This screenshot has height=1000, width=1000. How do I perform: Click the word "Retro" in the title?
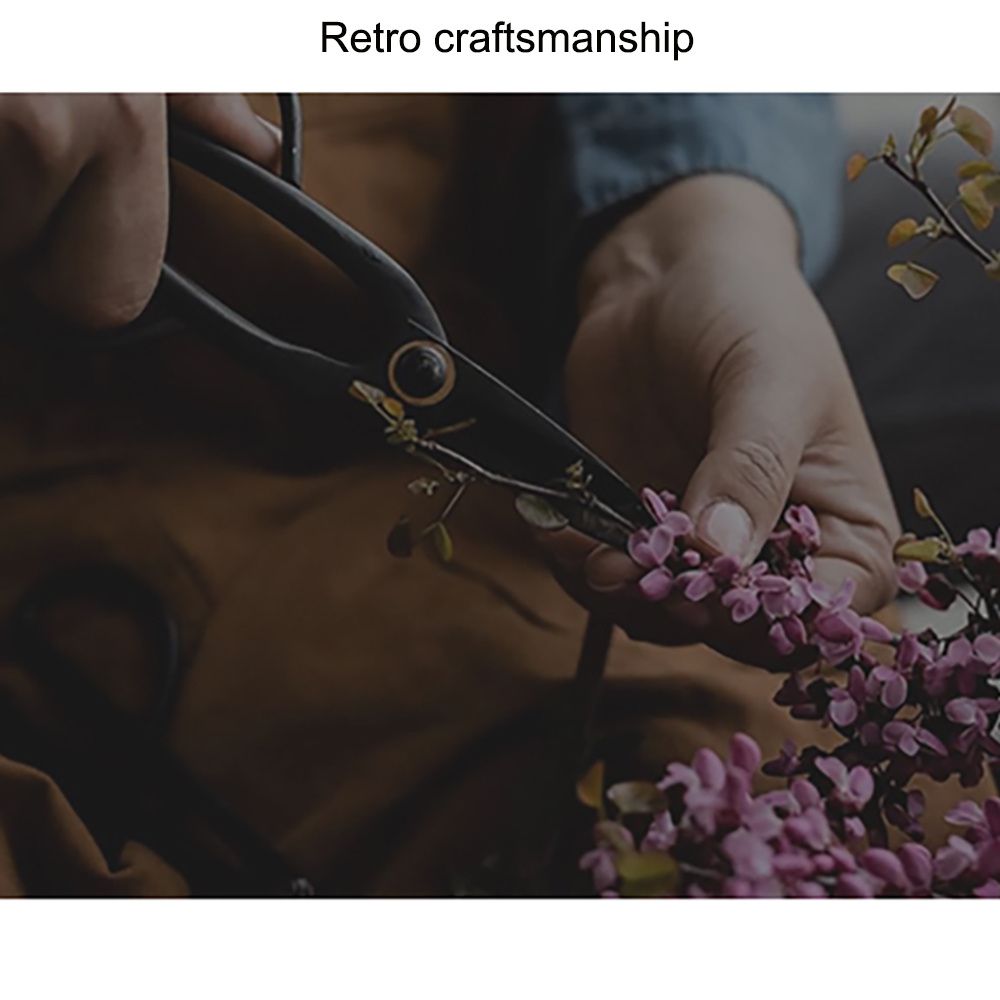(371, 38)
